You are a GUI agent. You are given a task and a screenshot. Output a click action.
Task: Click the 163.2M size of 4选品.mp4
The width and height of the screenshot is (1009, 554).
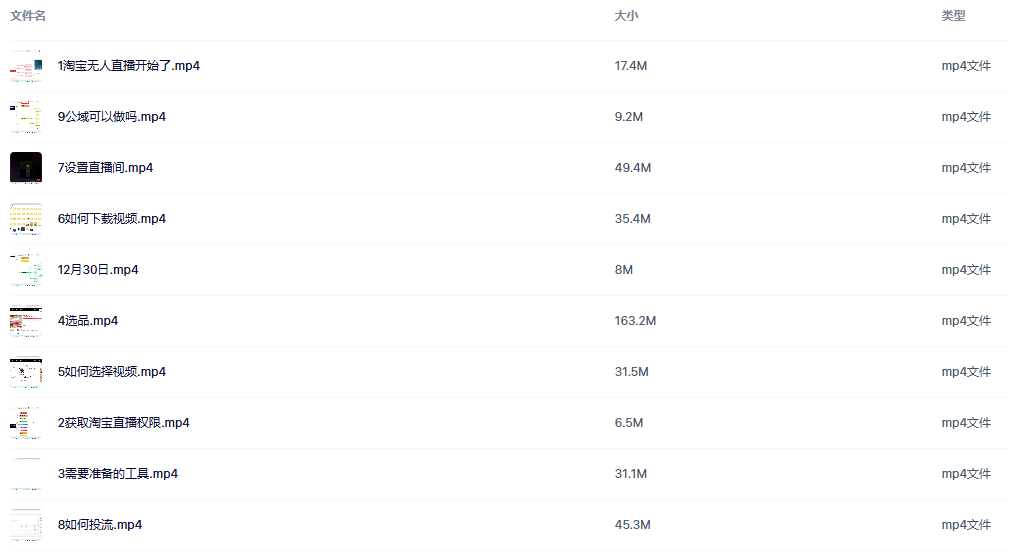(x=635, y=321)
